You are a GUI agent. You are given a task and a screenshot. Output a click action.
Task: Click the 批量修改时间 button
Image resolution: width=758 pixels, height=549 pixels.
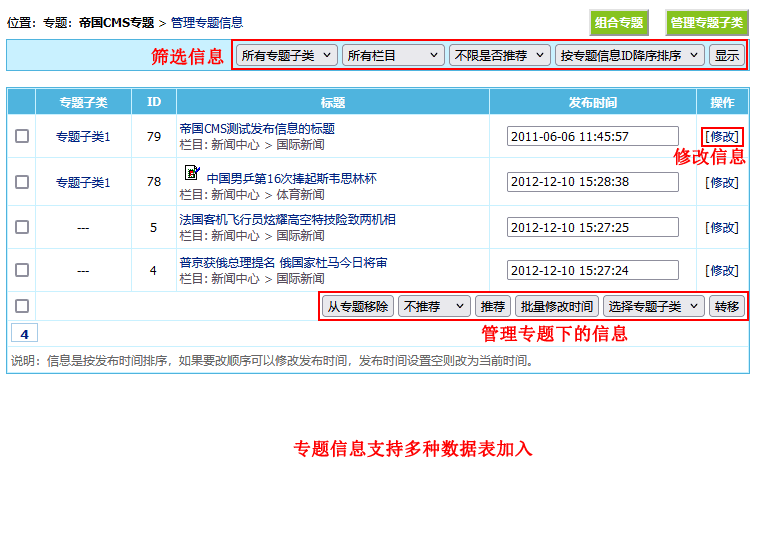click(557, 306)
